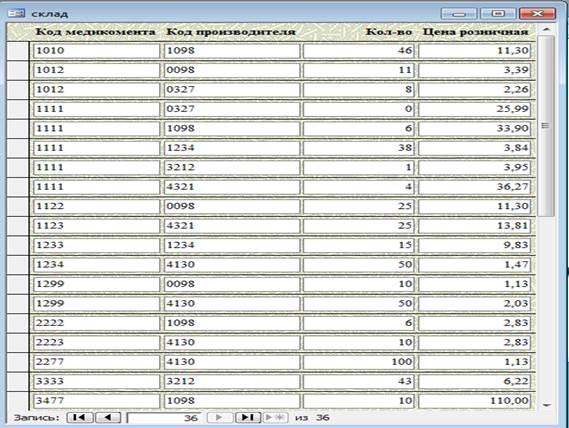Click medication code 3477

point(96,401)
